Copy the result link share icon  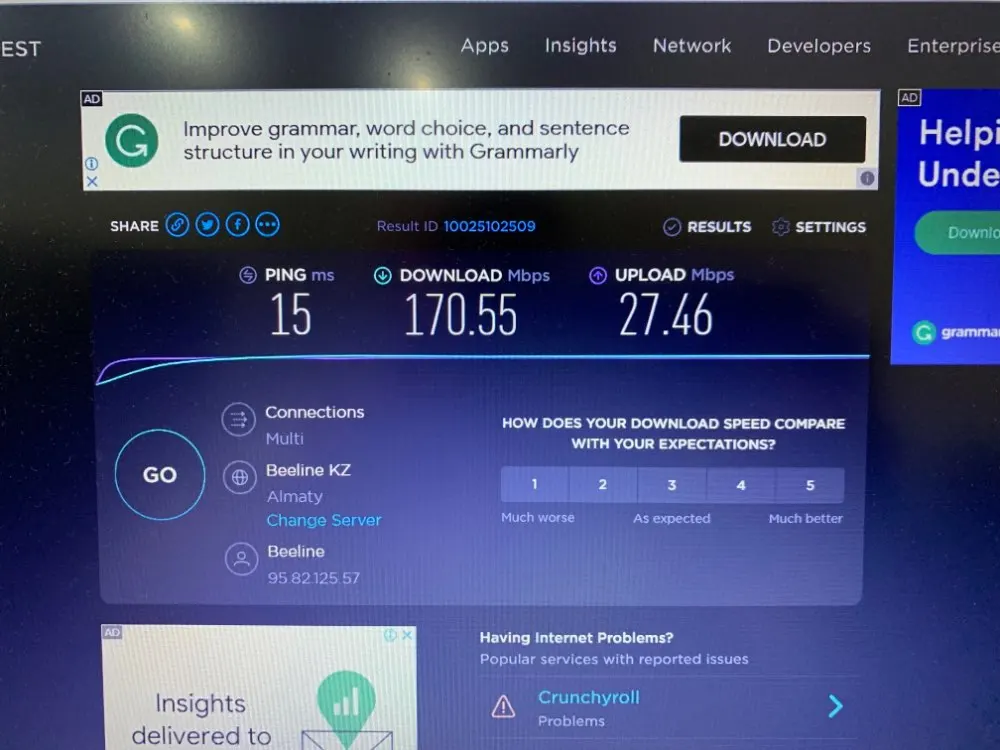[177, 225]
